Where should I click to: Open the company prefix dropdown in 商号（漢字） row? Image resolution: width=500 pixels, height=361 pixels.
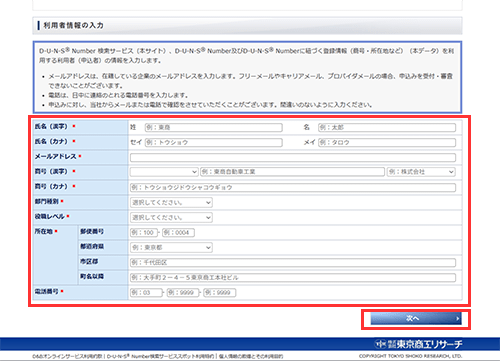pos(164,172)
